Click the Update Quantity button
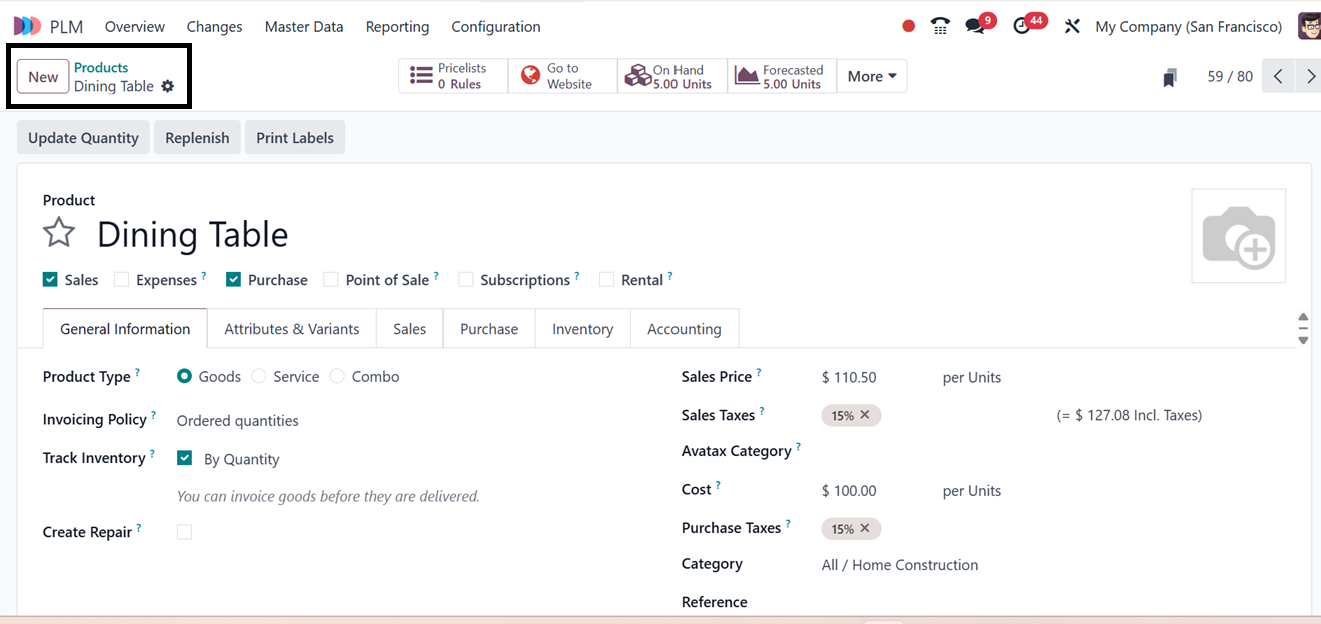Screen dimensions: 1321x624 click(83, 138)
